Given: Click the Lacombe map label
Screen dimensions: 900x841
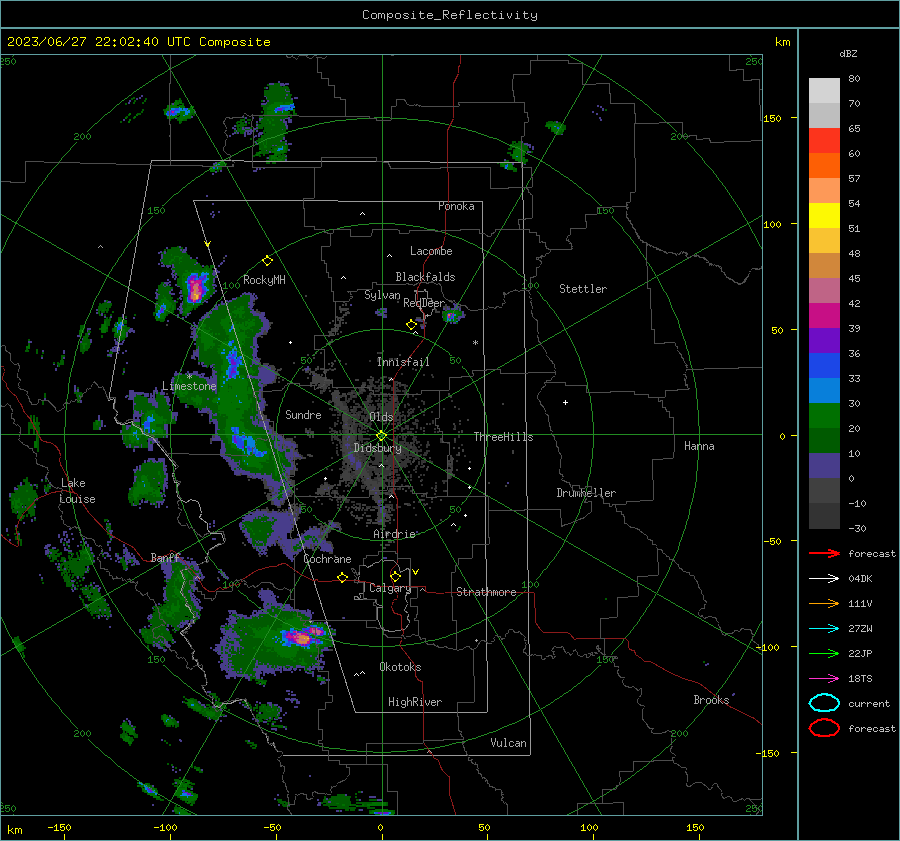Looking at the screenshot, I should (x=431, y=251).
